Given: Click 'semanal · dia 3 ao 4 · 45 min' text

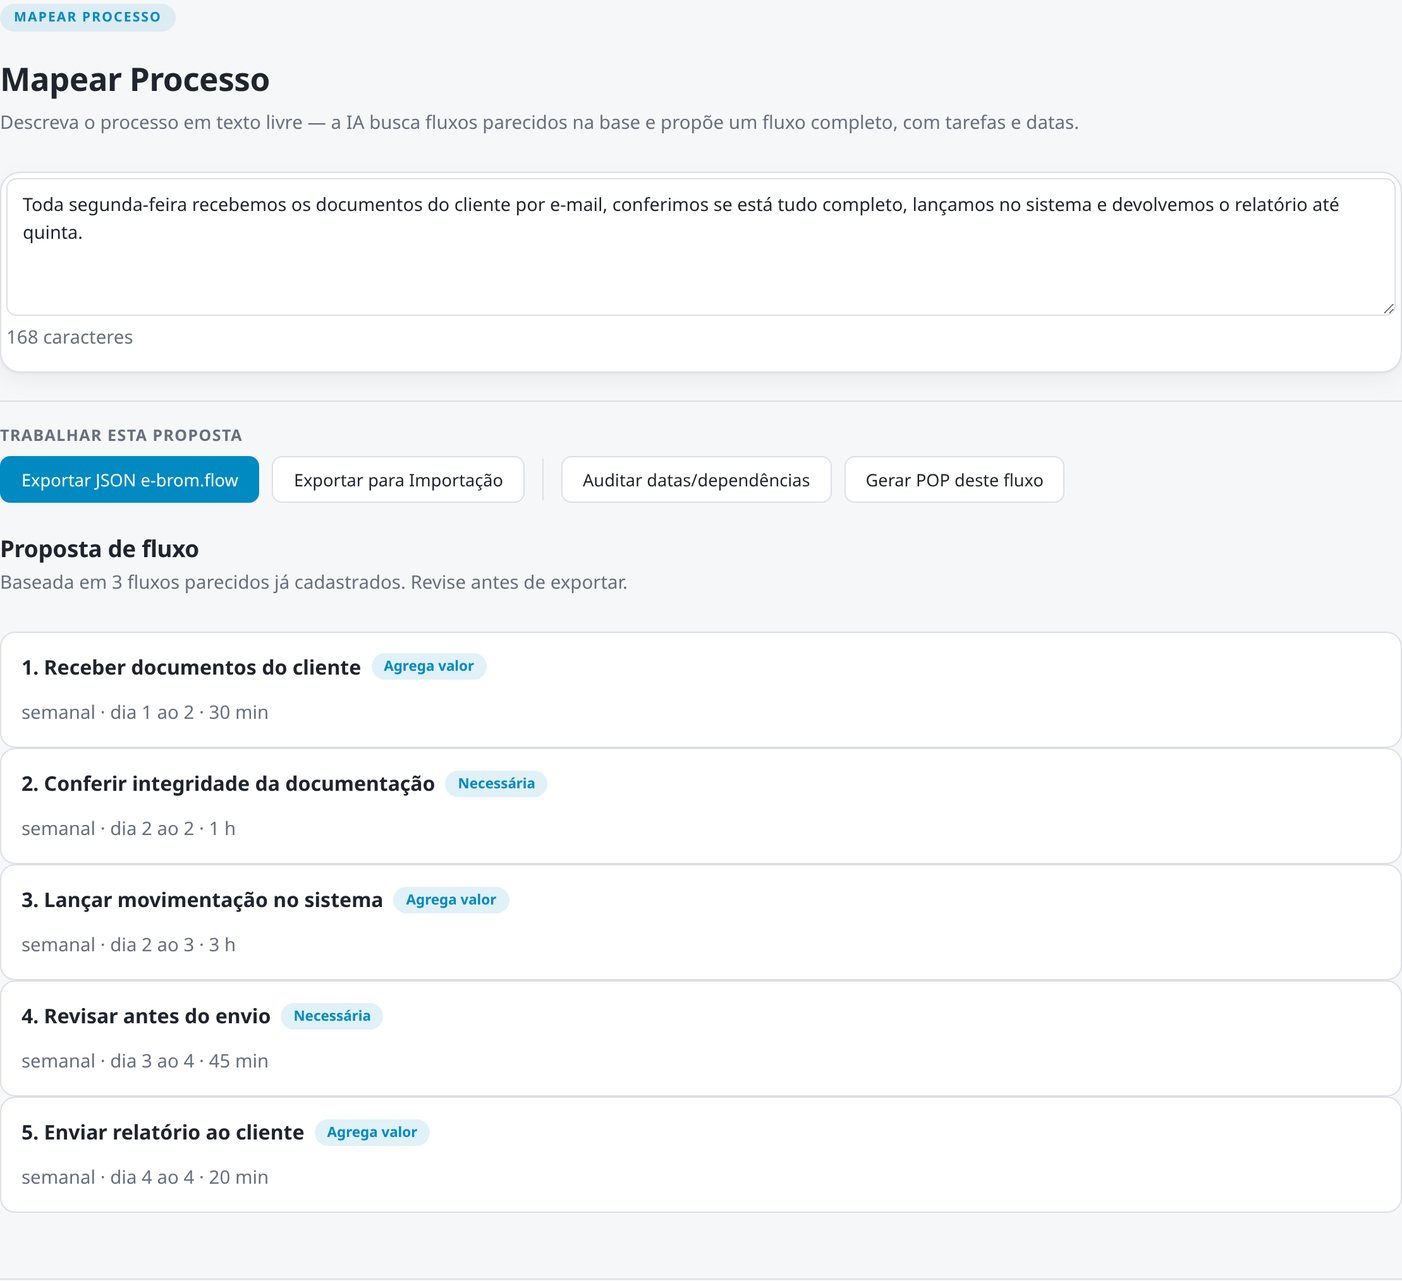Looking at the screenshot, I should point(145,1061).
